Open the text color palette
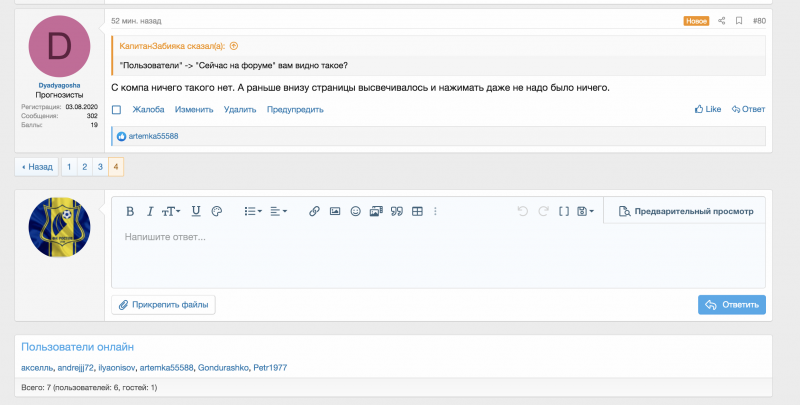This screenshot has height=405, width=800. coord(216,211)
